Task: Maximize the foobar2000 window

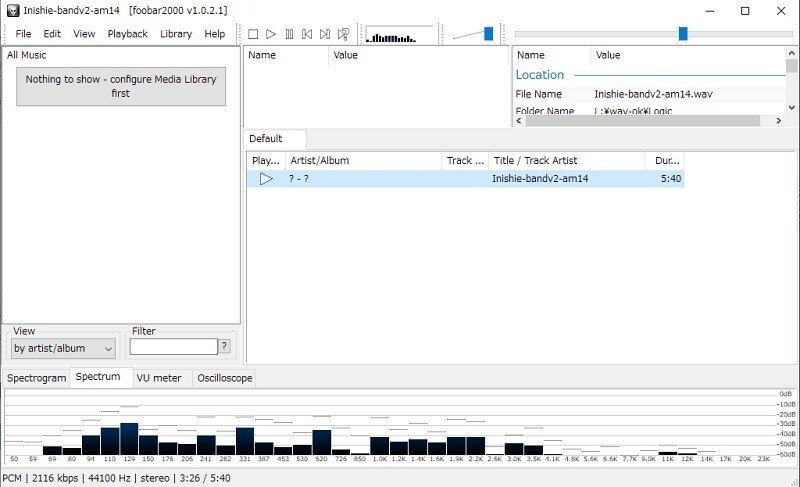Action: pyautogui.click(x=745, y=11)
